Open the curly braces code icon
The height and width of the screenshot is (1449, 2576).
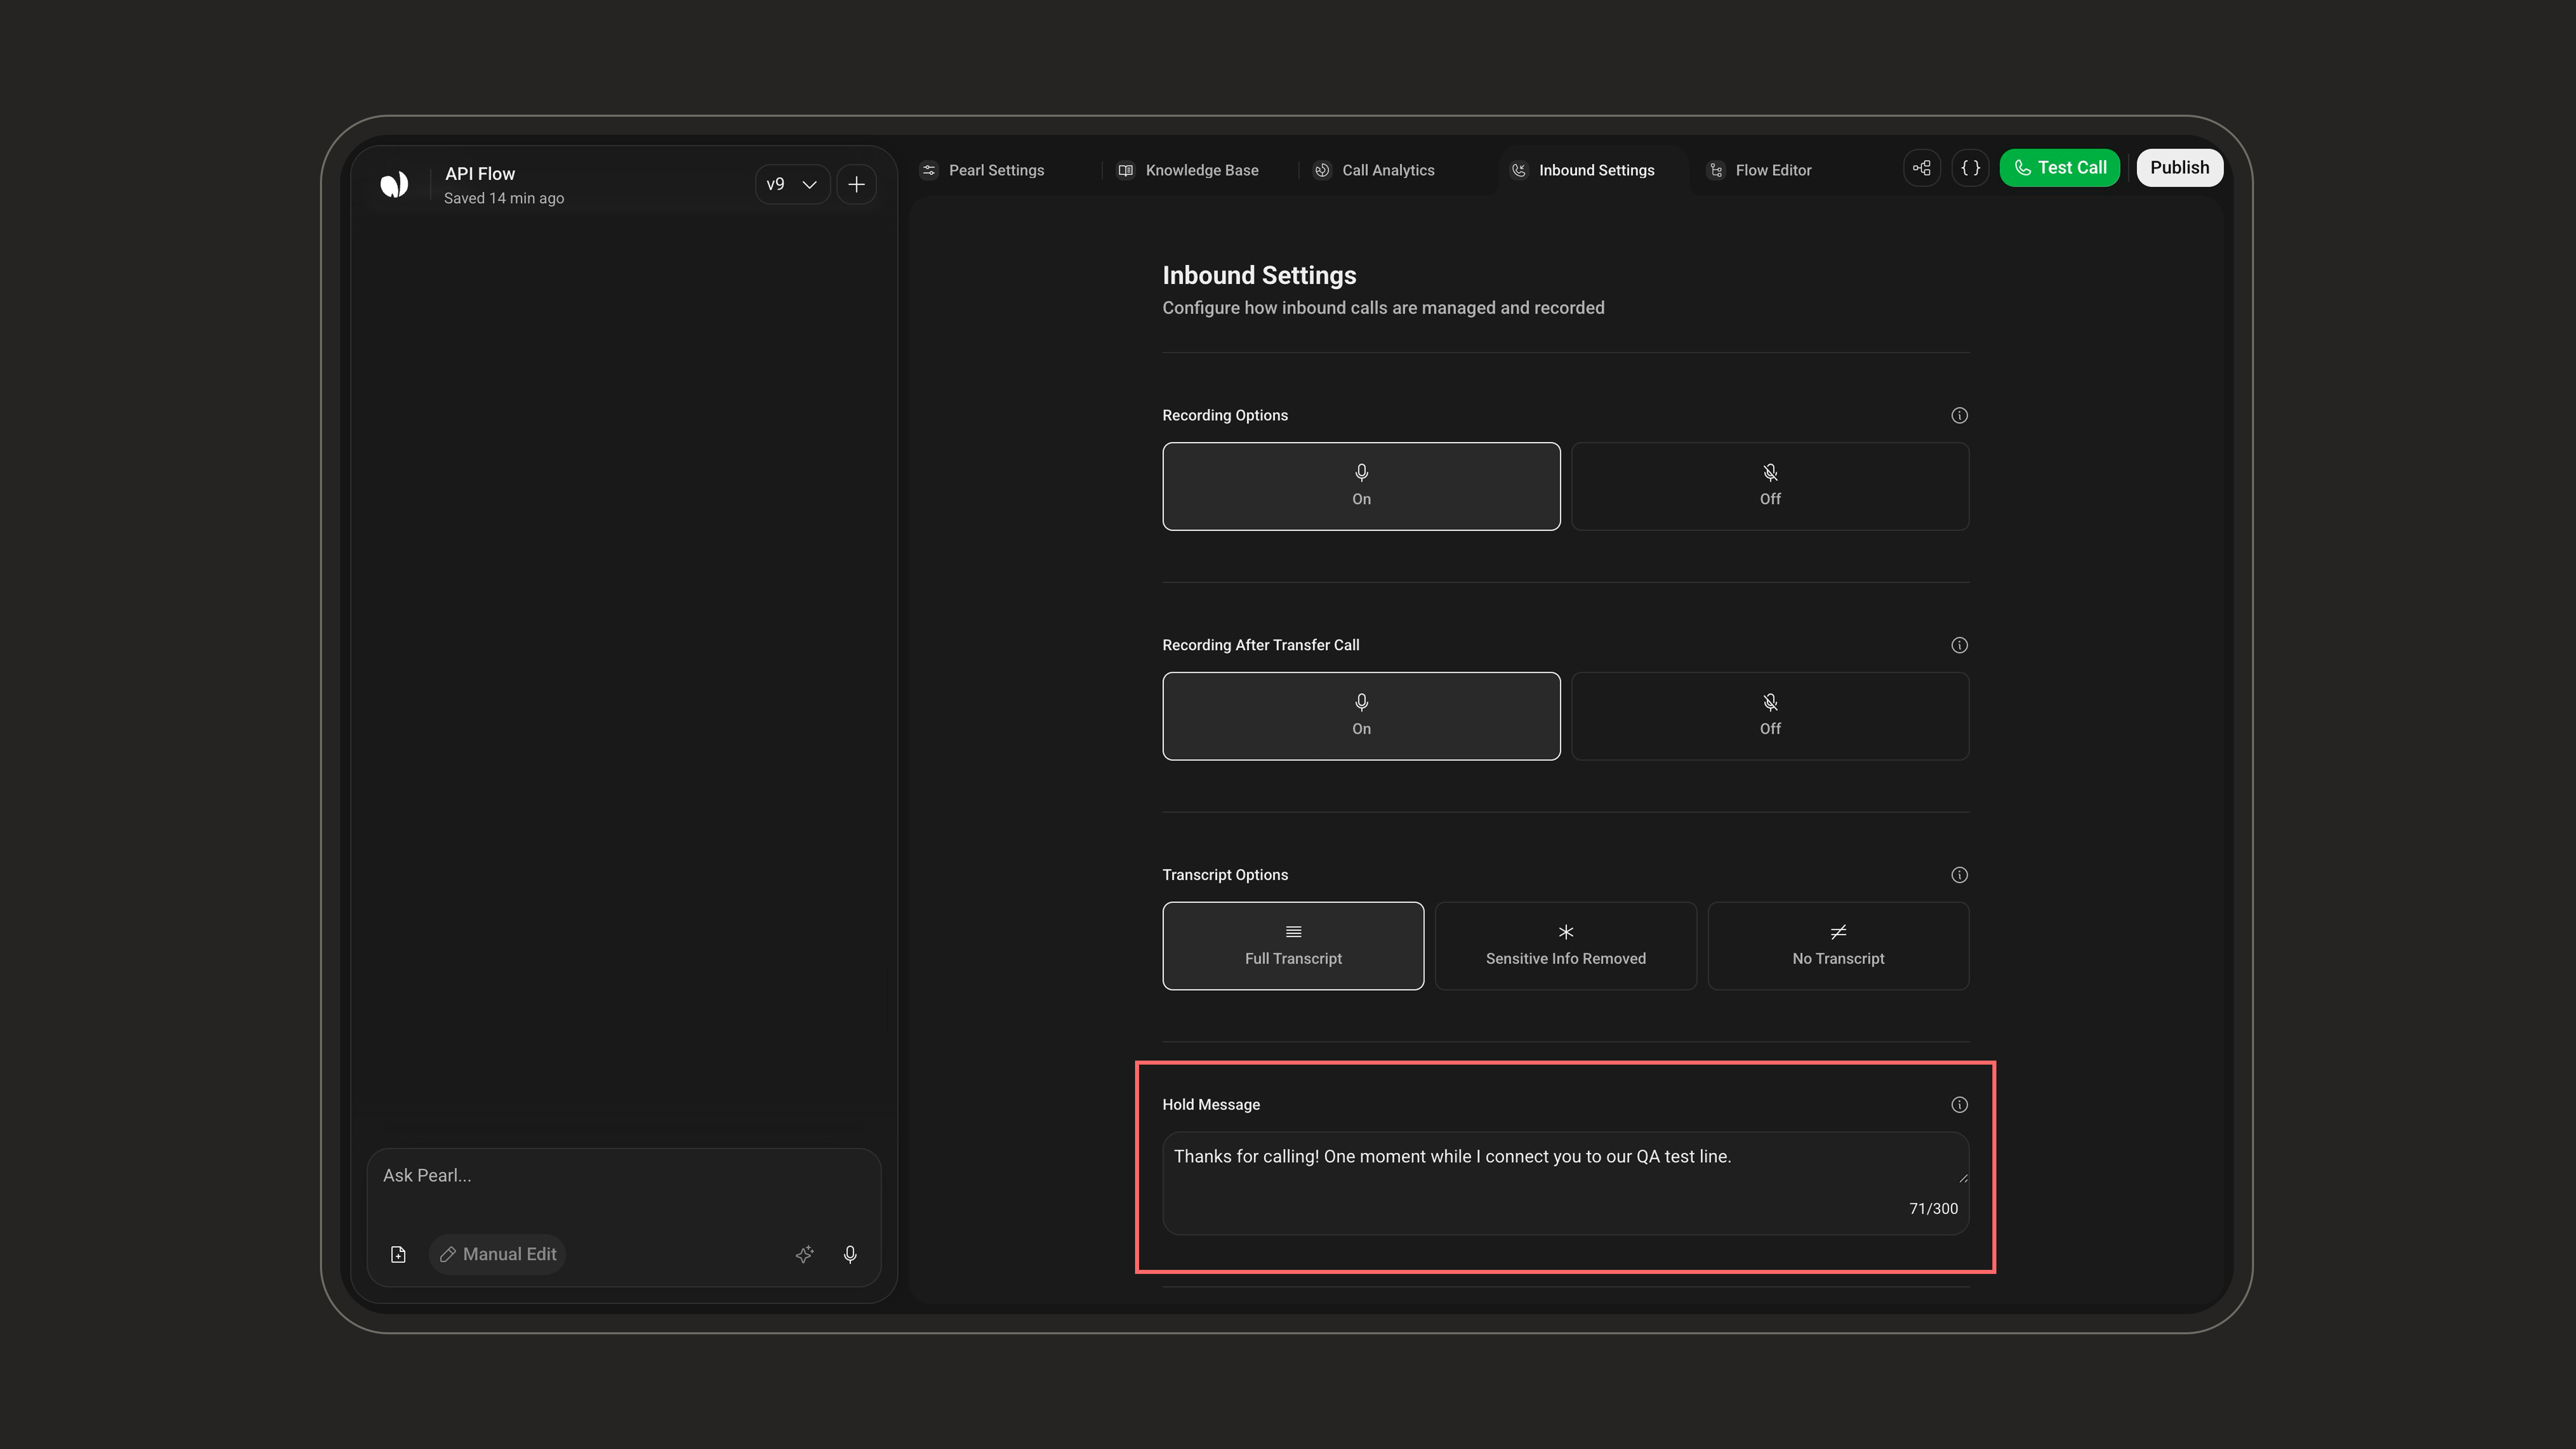click(1970, 168)
